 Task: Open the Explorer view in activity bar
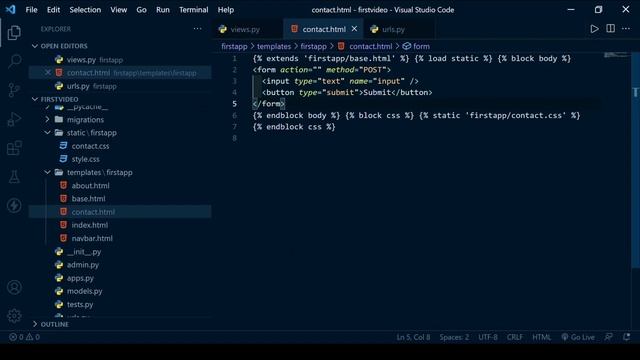pyautogui.click(x=14, y=33)
